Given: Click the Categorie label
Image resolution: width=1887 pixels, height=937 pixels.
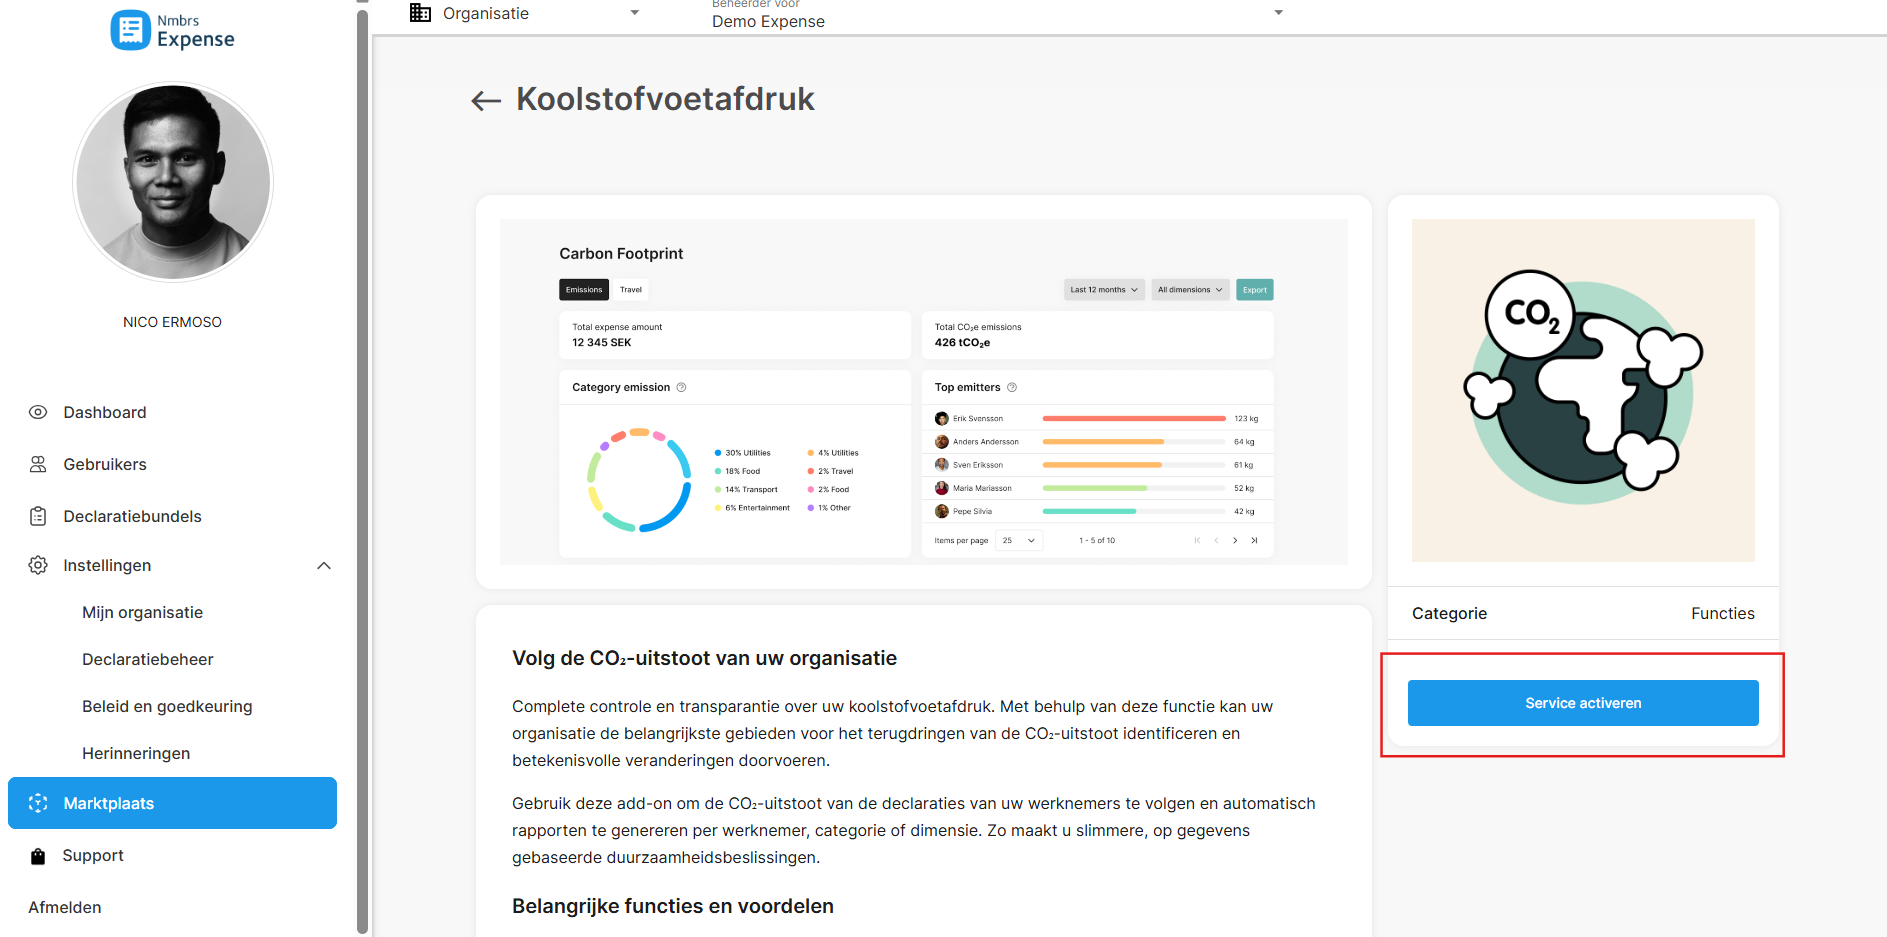Looking at the screenshot, I should [1449, 613].
